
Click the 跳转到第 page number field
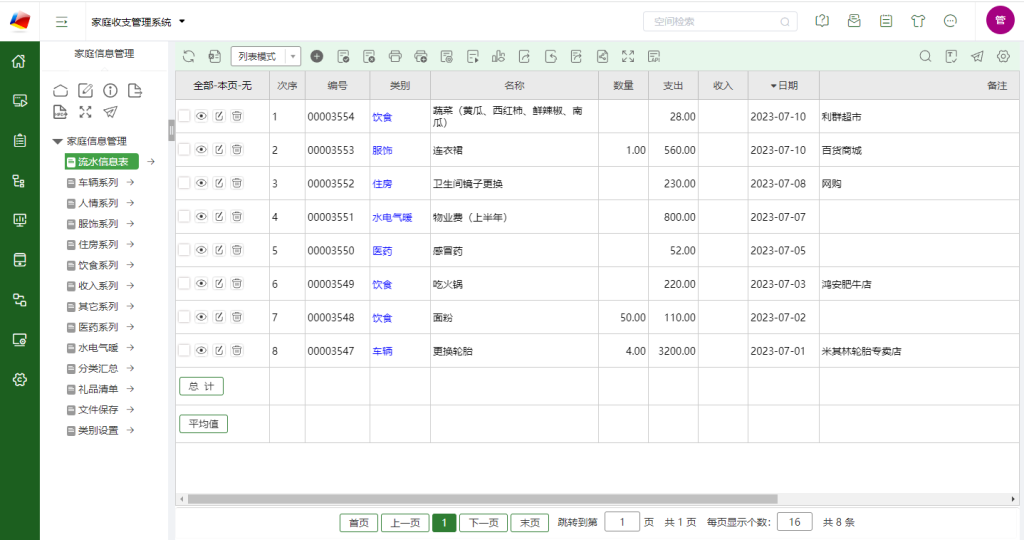click(622, 522)
